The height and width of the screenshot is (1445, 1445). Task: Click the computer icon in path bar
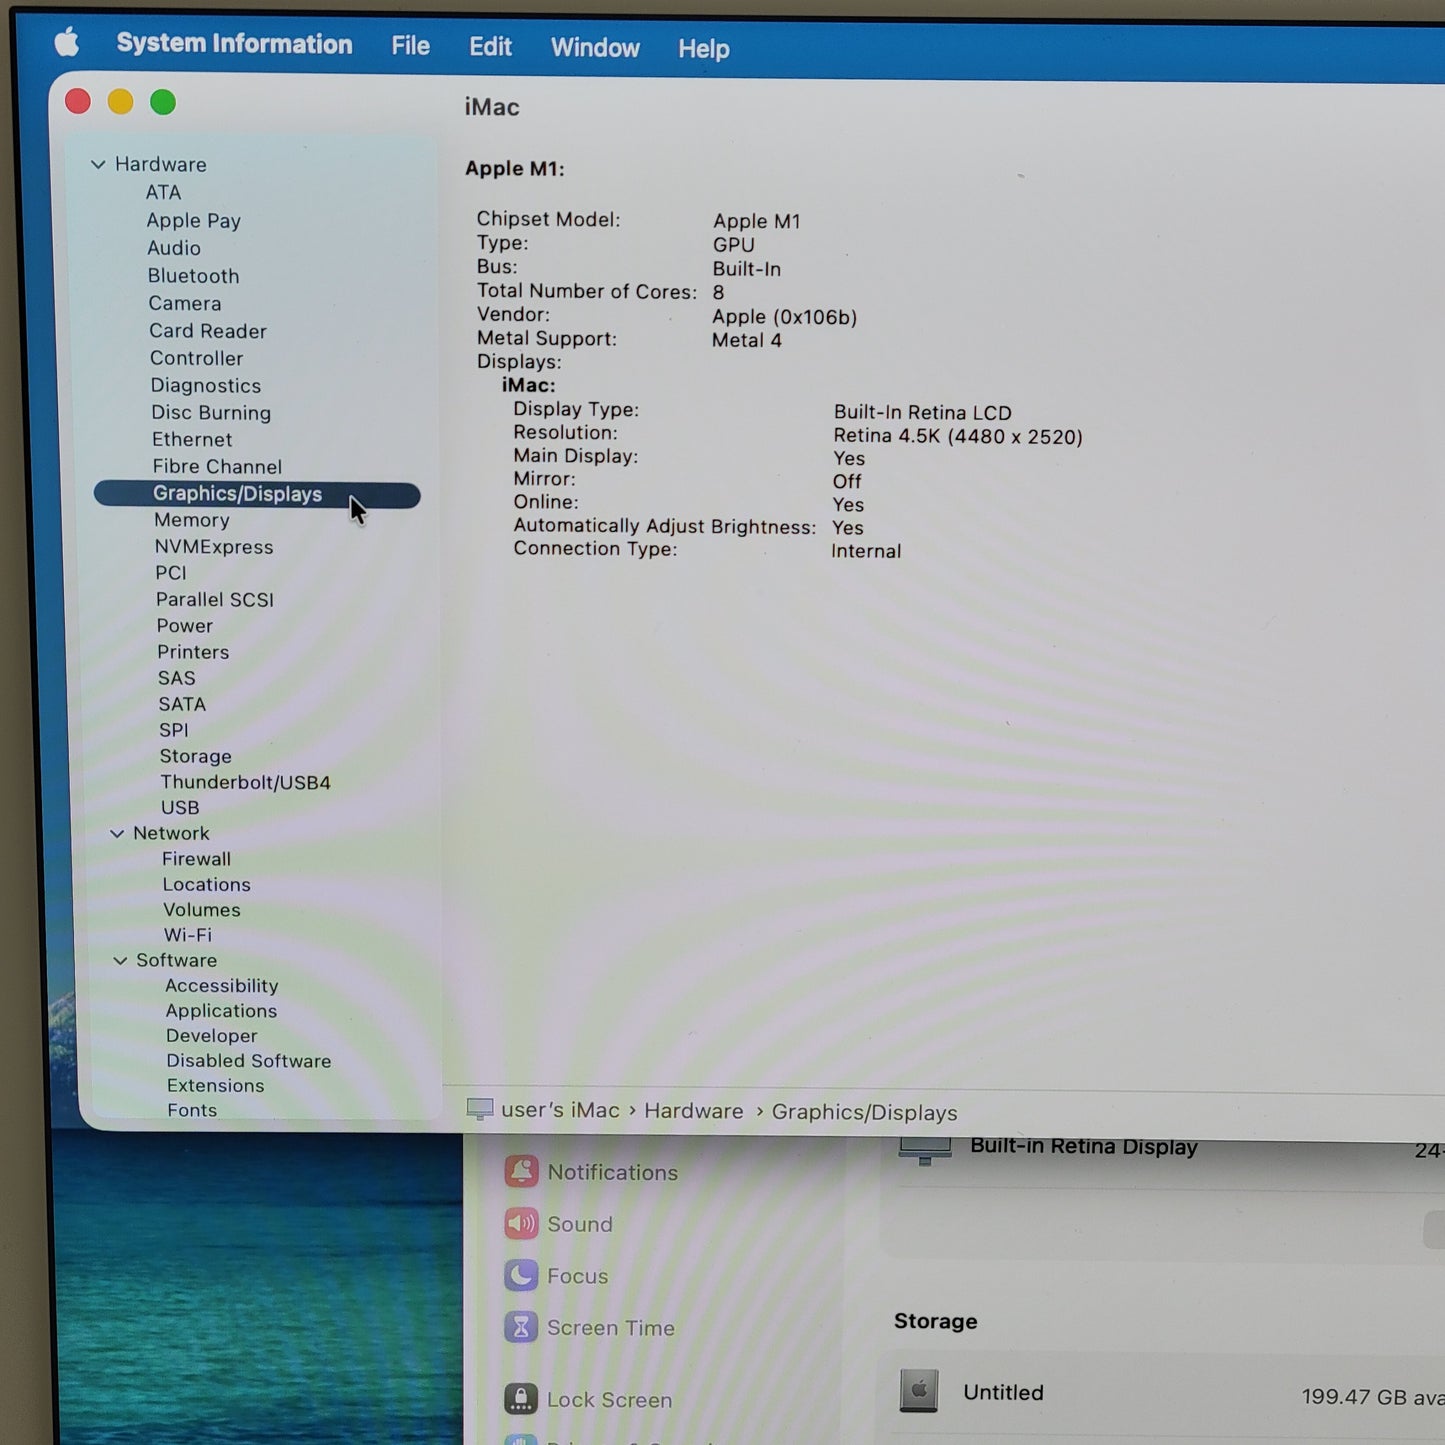click(x=480, y=1109)
